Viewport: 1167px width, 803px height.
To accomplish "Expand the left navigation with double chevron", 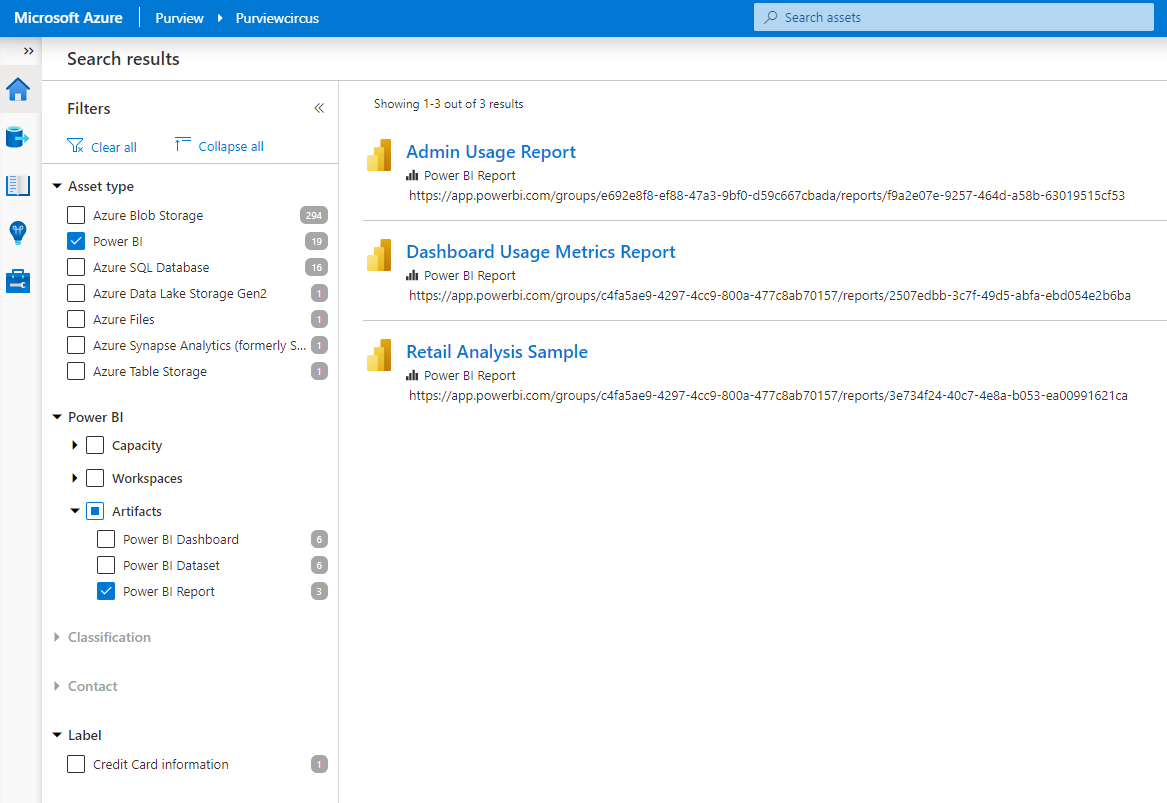I will (x=29, y=51).
